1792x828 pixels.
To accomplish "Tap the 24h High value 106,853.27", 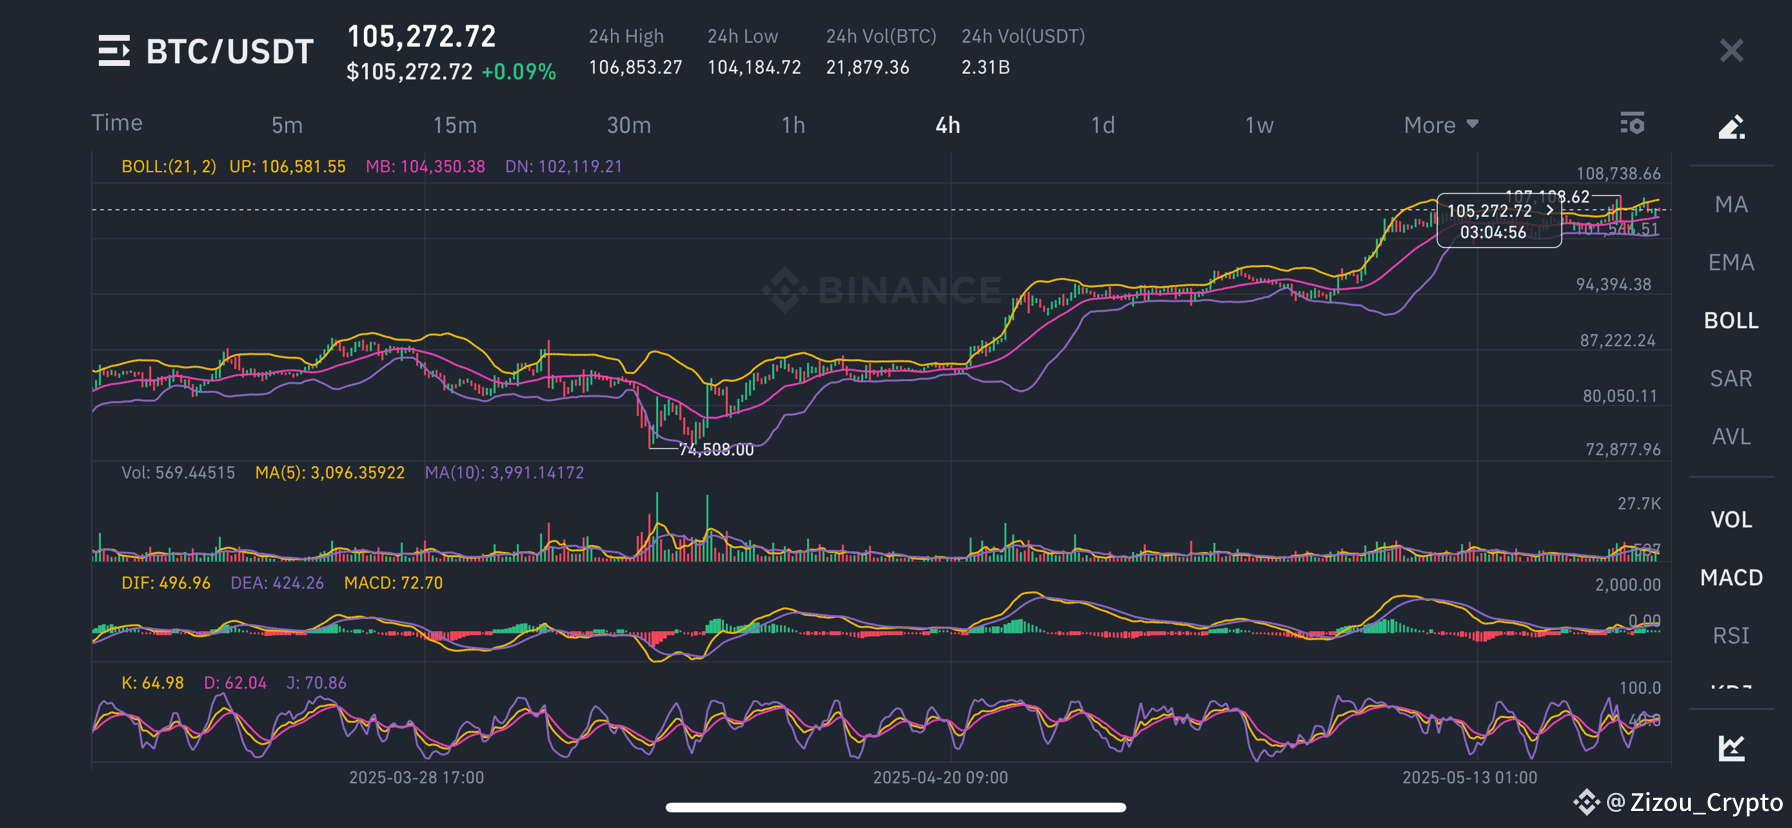I will tap(635, 67).
